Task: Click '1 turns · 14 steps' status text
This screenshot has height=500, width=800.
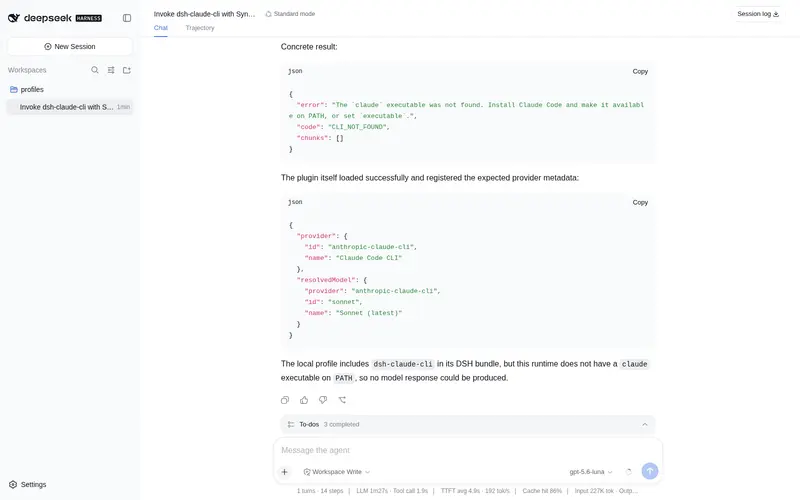Action: point(320,491)
